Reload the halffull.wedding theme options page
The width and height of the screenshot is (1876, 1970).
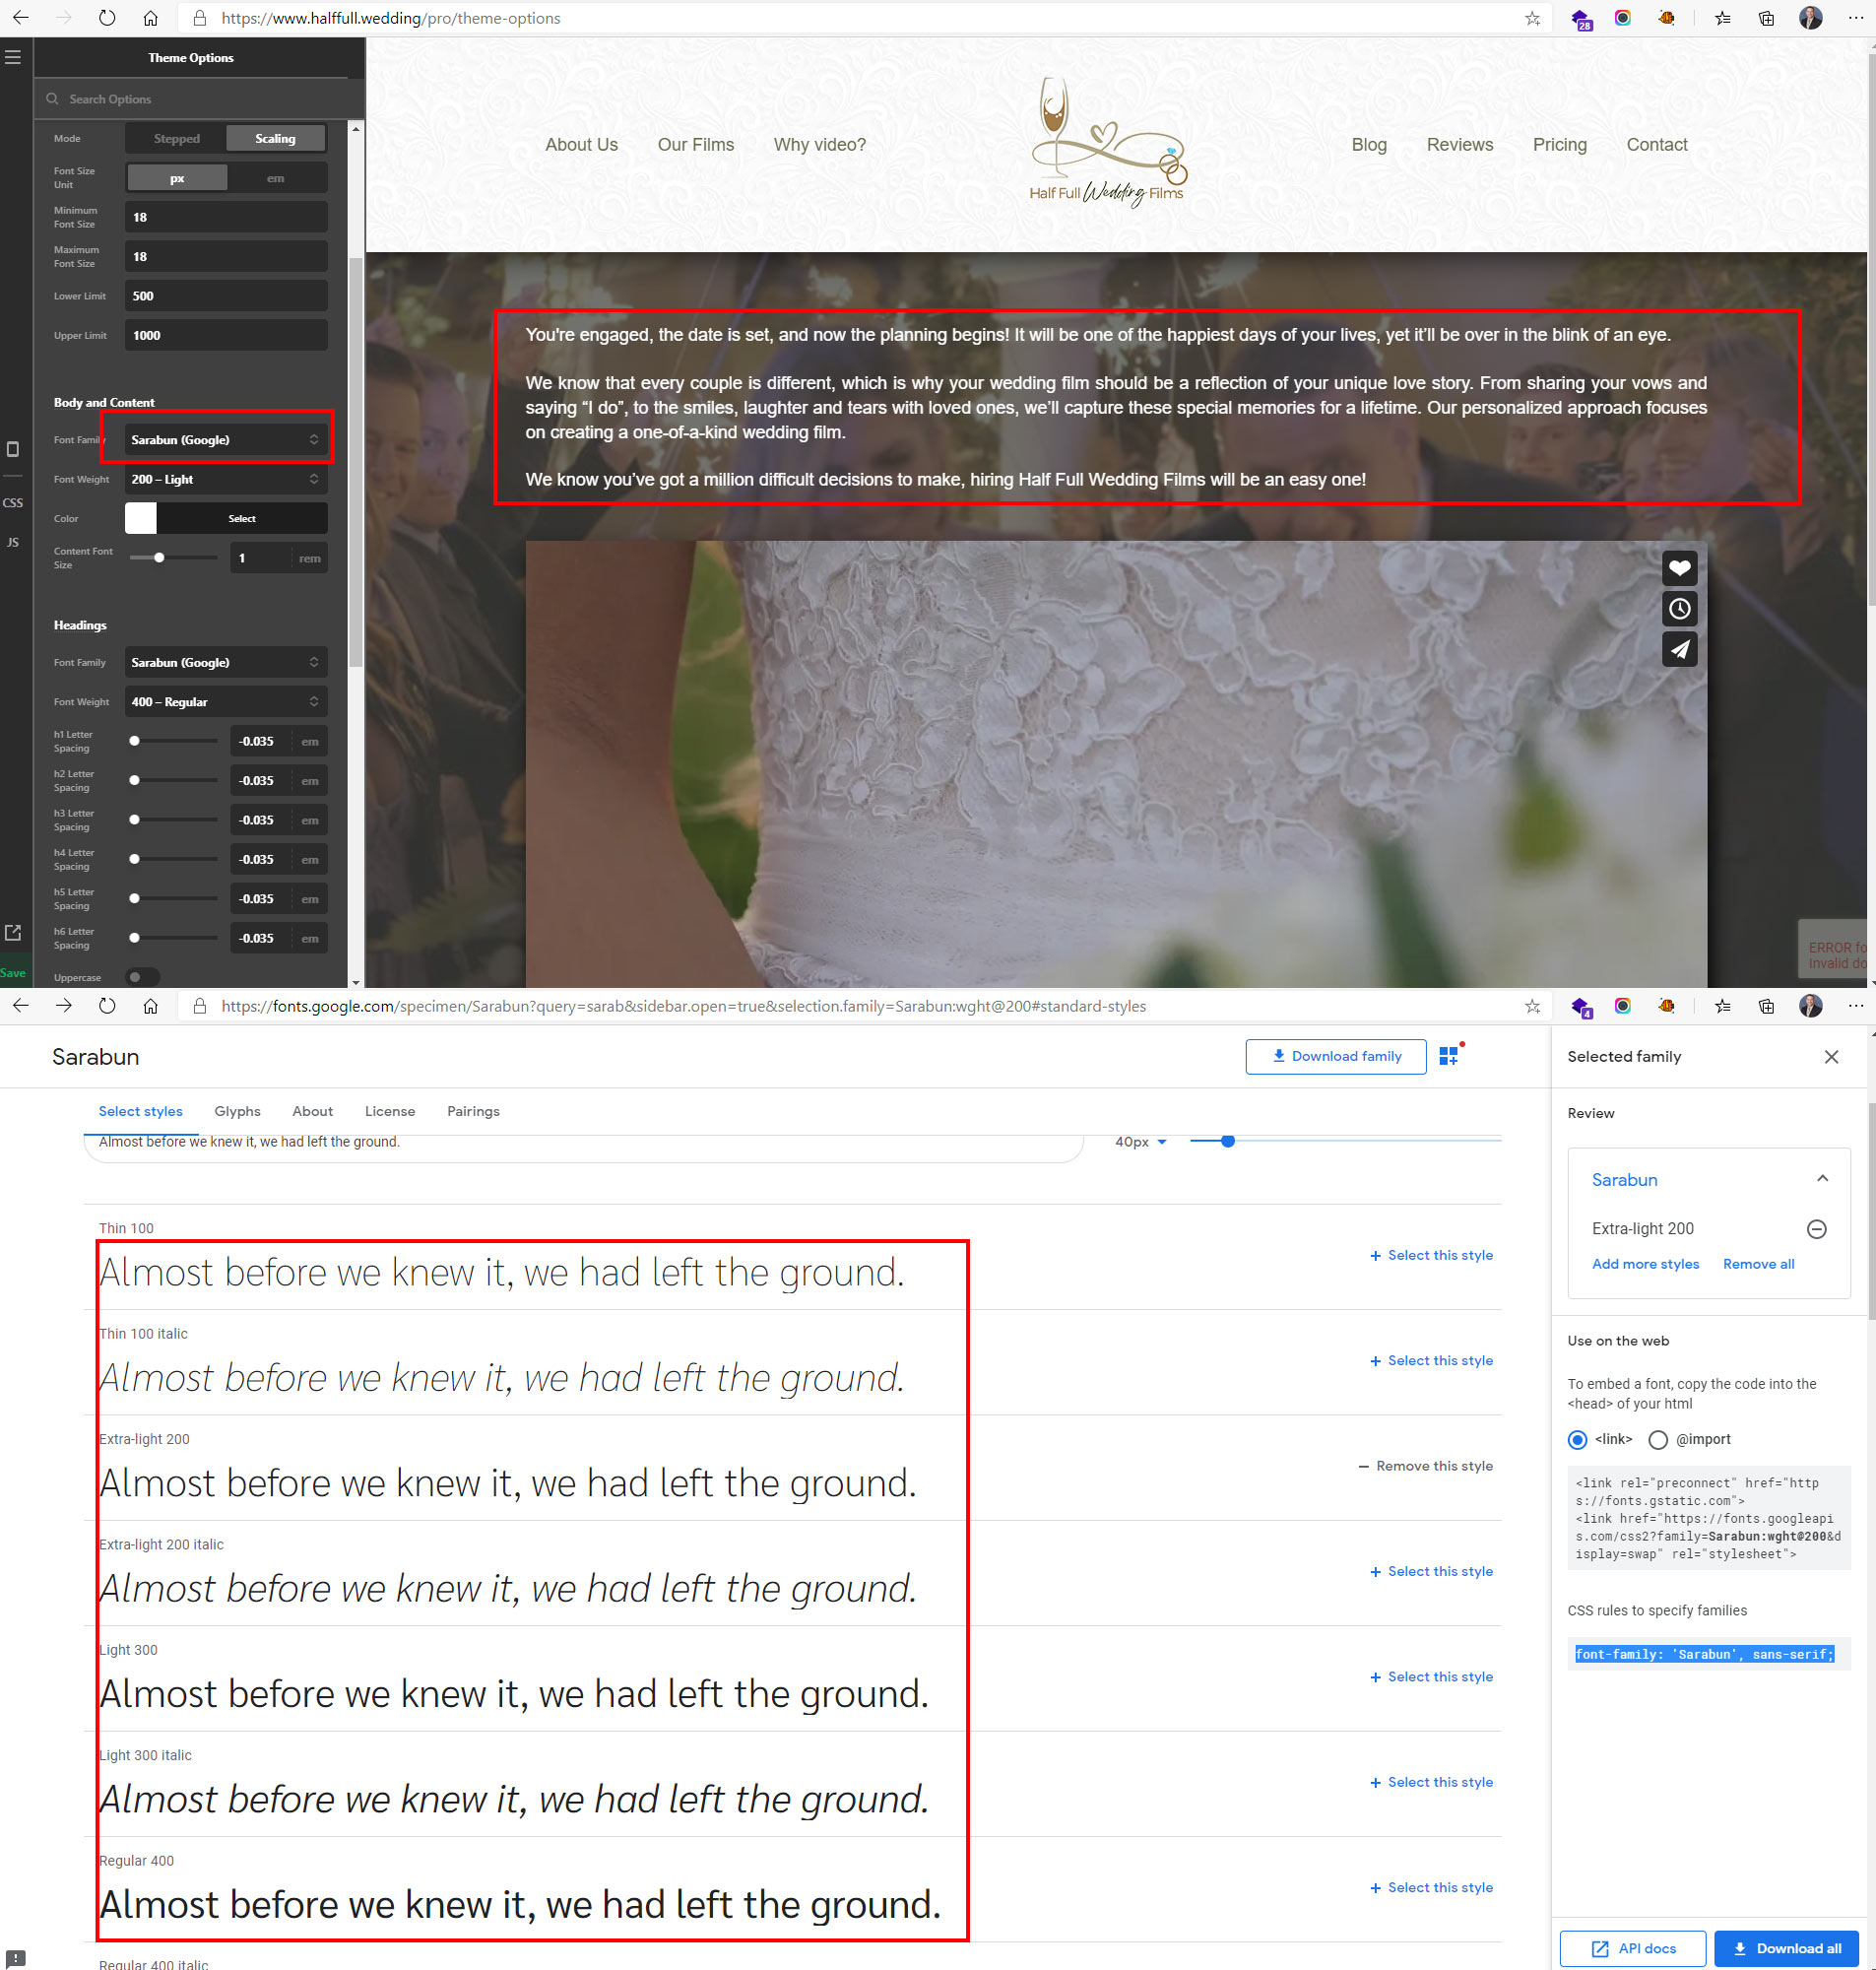(x=107, y=18)
